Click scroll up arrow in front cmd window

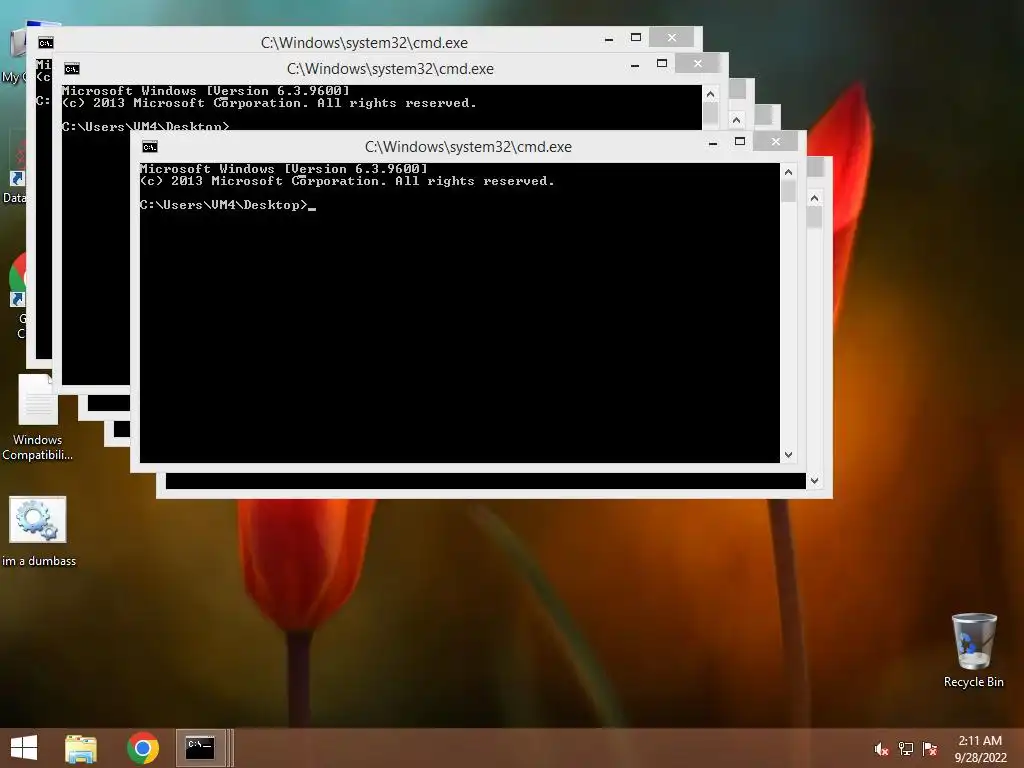788,172
